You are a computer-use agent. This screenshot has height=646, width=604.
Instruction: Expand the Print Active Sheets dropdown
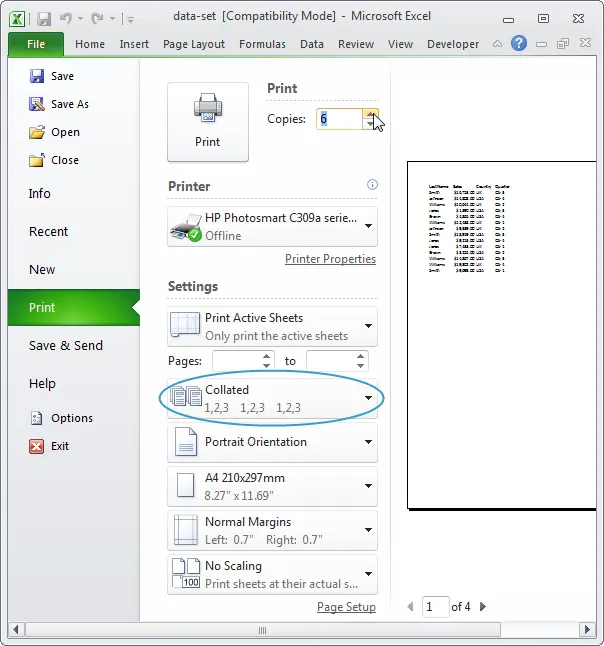(272, 326)
